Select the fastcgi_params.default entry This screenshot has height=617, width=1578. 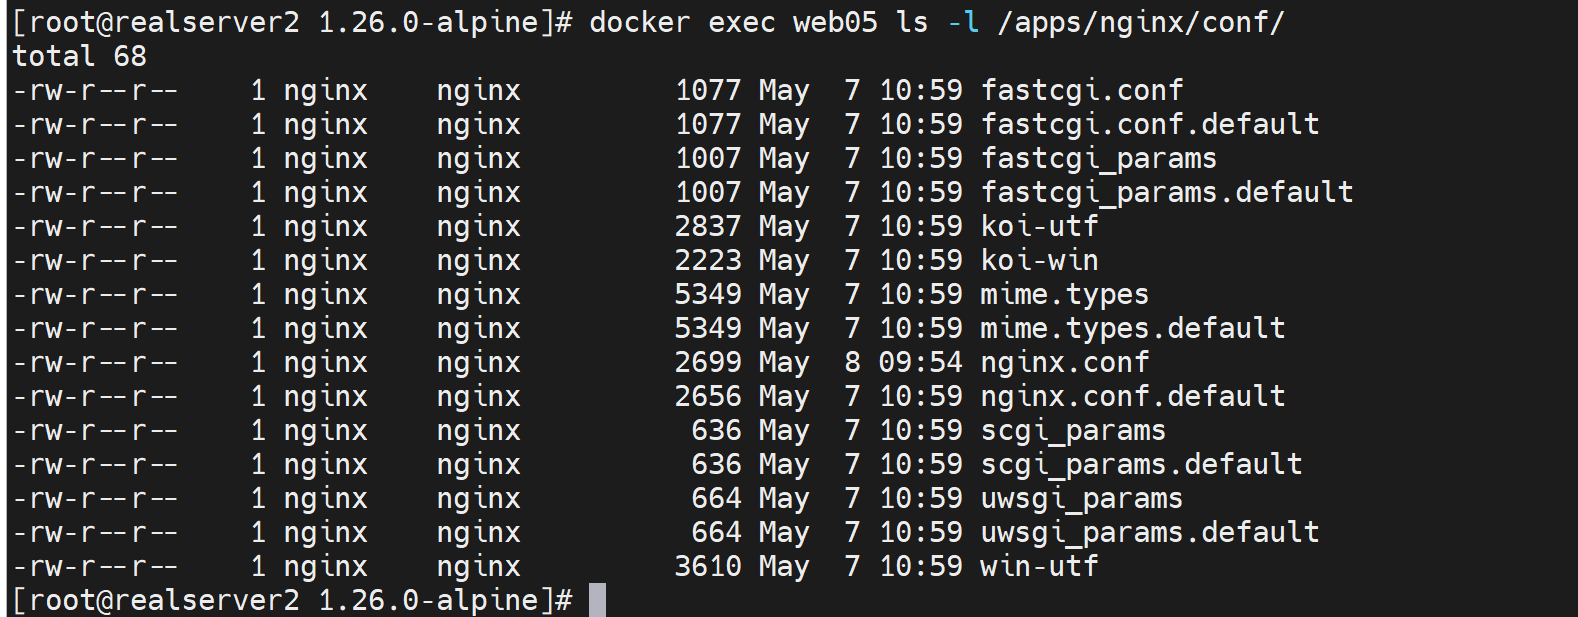point(1166,193)
